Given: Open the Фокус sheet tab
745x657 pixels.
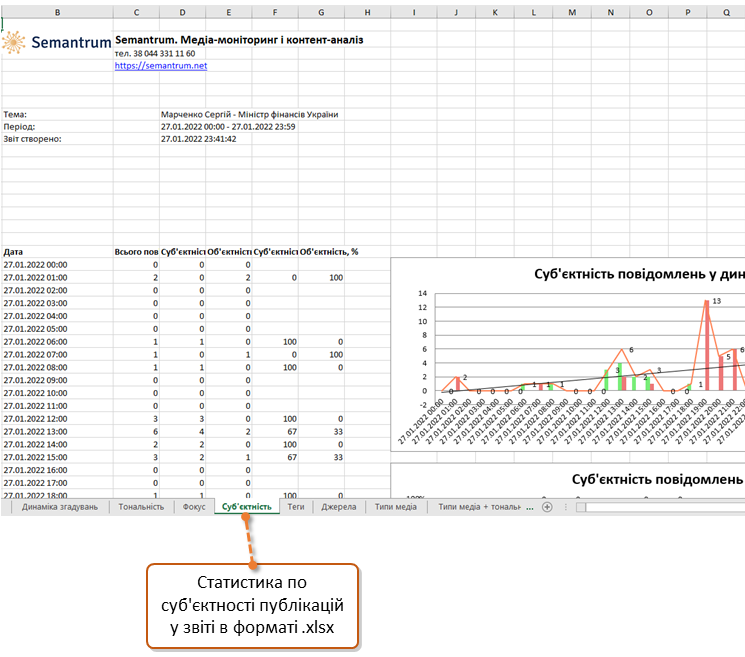Looking at the screenshot, I should tap(194, 507).
